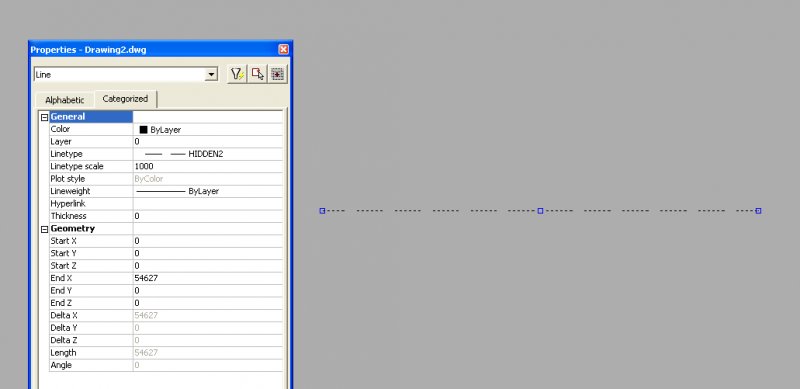800x389 pixels.
Task: Click the Quick Select filter icon
Action: pyautogui.click(x=237, y=75)
